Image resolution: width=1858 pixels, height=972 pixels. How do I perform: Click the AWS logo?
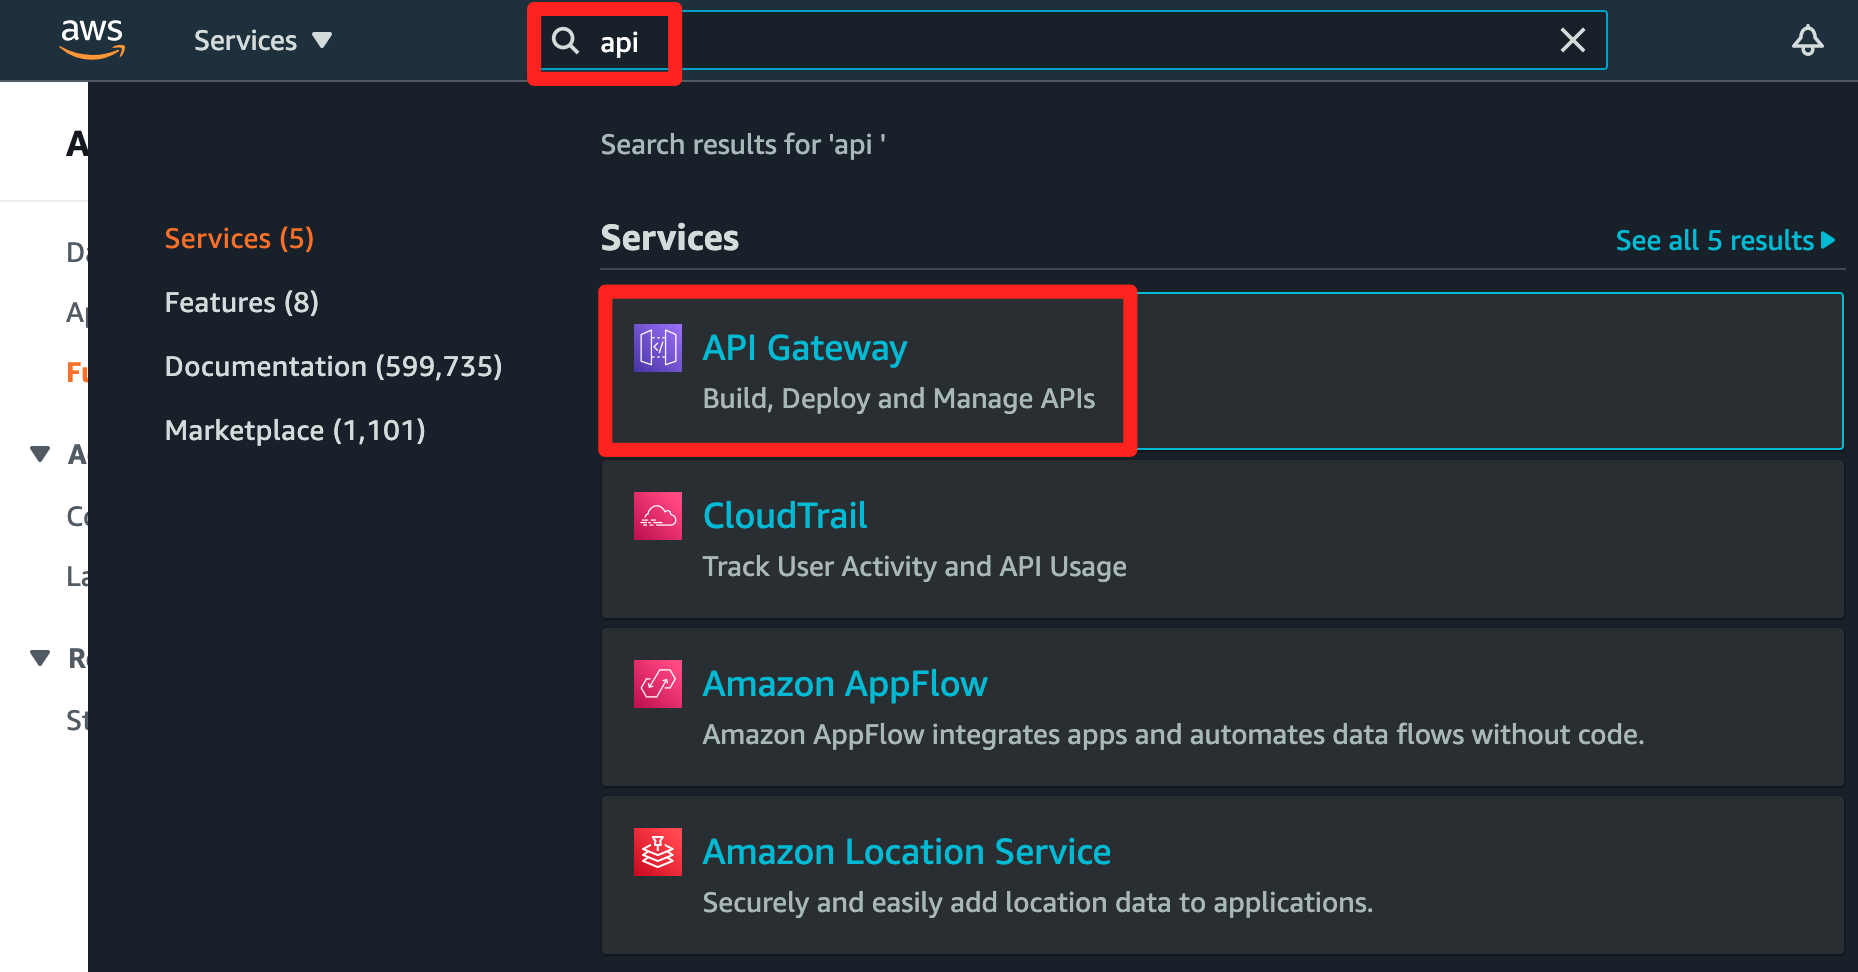(x=92, y=39)
